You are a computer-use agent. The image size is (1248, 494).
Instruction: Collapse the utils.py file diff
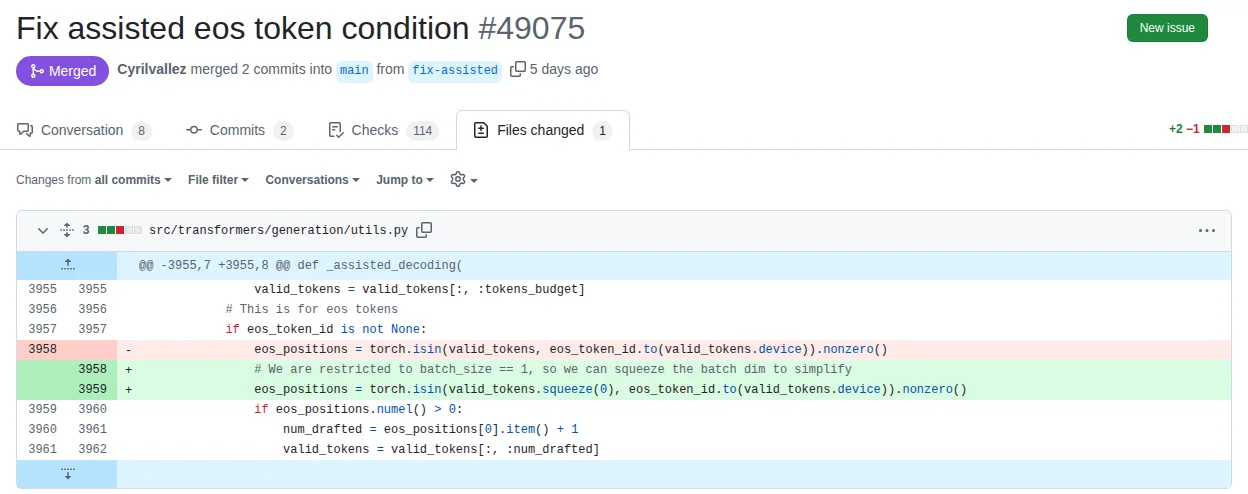(43, 230)
